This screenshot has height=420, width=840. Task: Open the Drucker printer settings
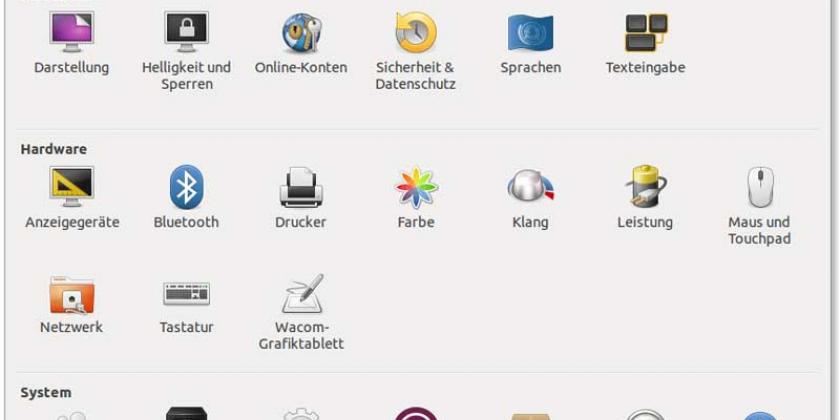301,188
